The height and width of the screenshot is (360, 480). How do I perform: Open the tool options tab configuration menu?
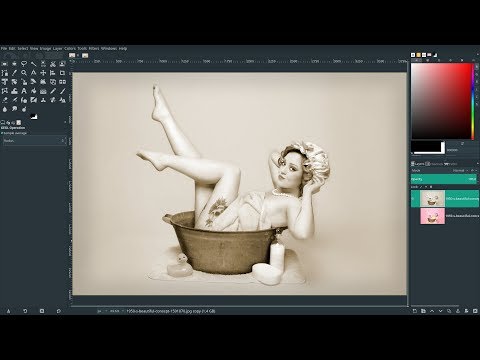click(x=65, y=122)
